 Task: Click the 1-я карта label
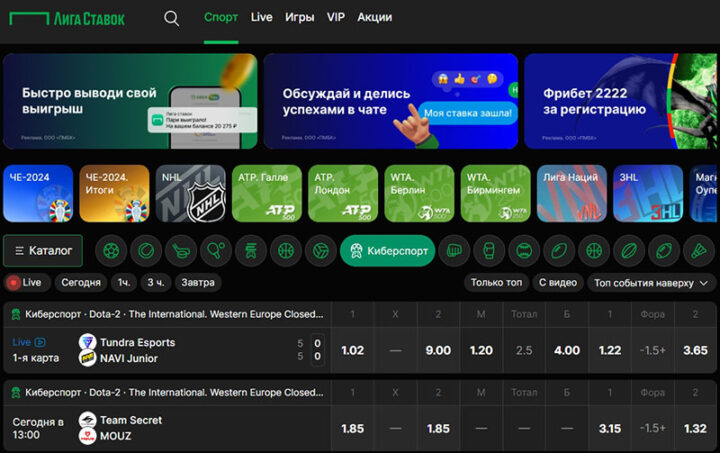click(x=36, y=358)
